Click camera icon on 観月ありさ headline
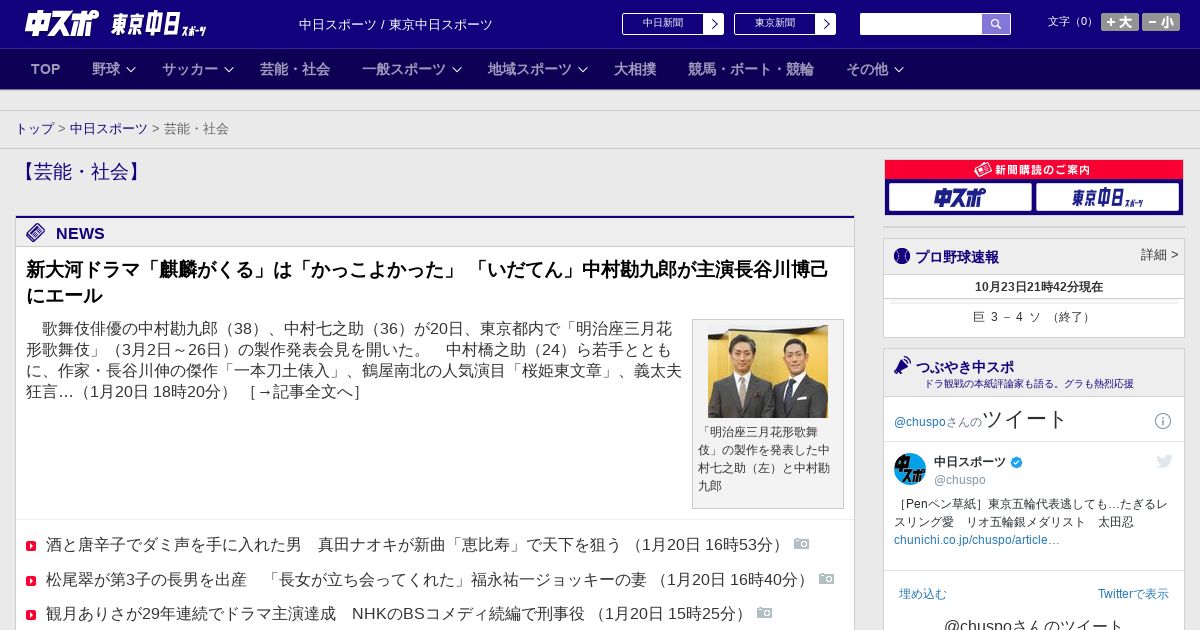Image resolution: width=1200 pixels, height=630 pixels. [765, 613]
